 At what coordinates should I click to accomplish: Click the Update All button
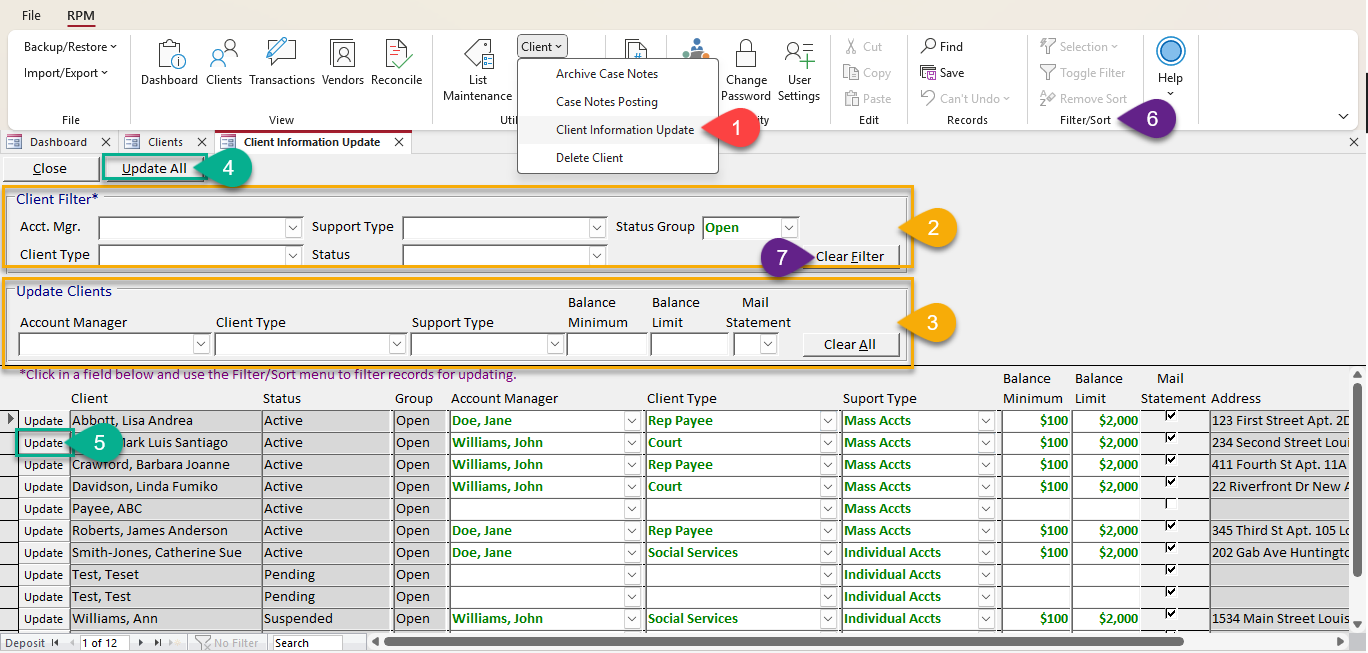tap(154, 168)
